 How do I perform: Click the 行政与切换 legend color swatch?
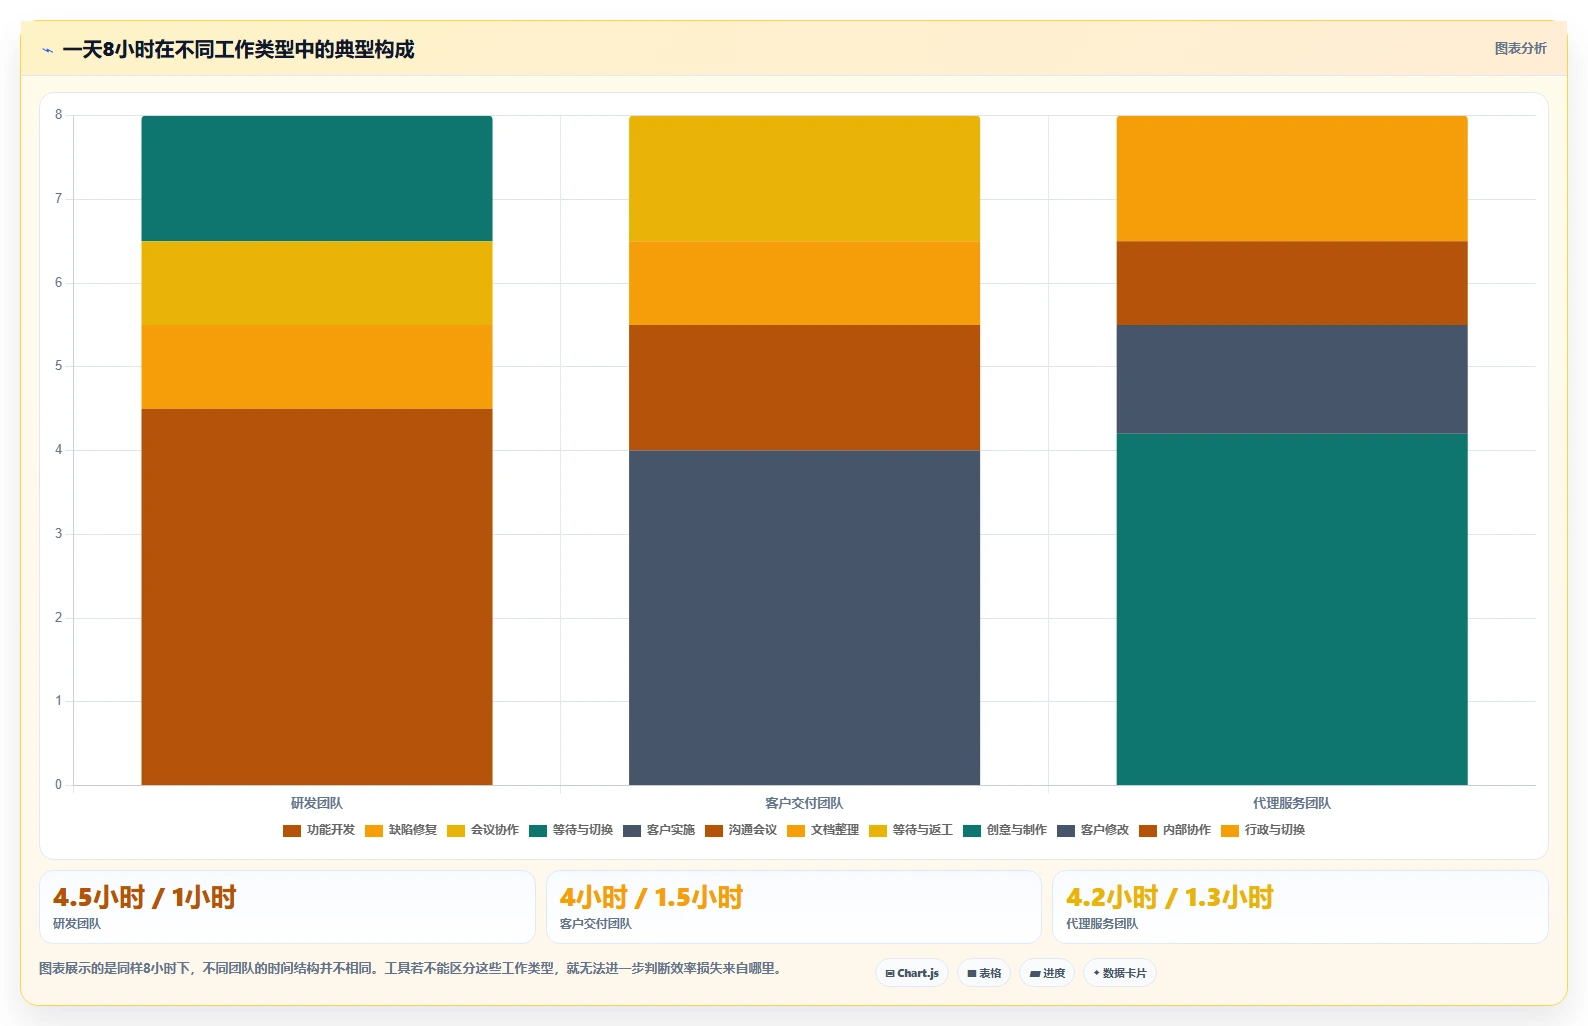point(1230,831)
